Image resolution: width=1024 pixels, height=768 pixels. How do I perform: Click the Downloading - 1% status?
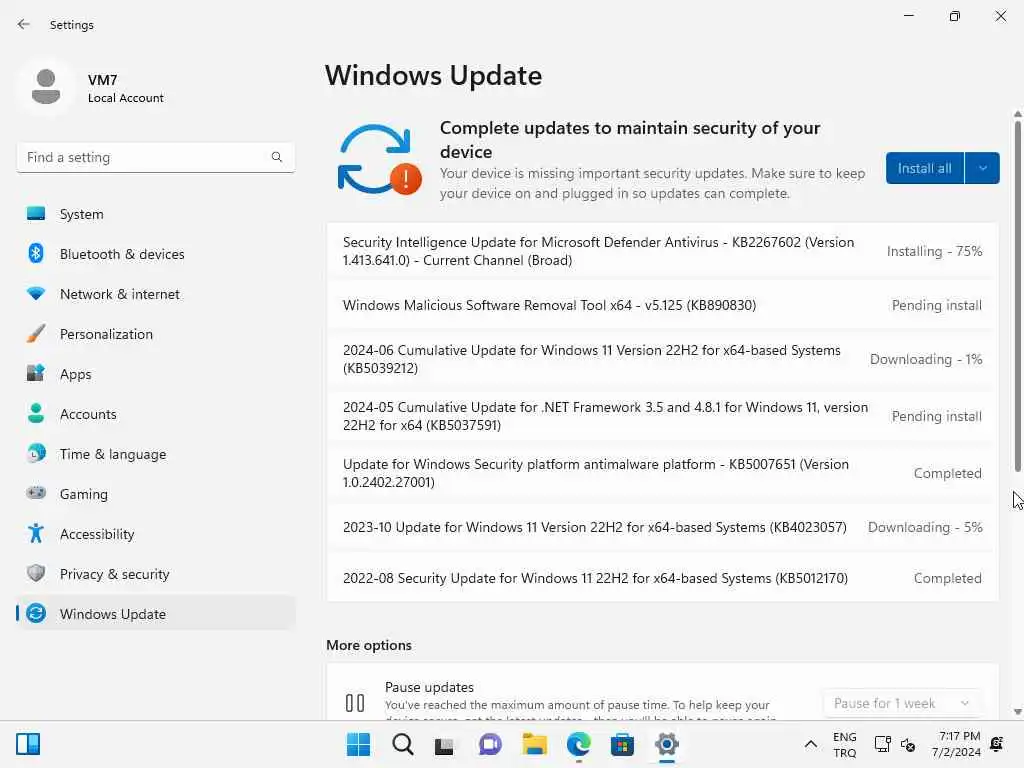click(925, 359)
